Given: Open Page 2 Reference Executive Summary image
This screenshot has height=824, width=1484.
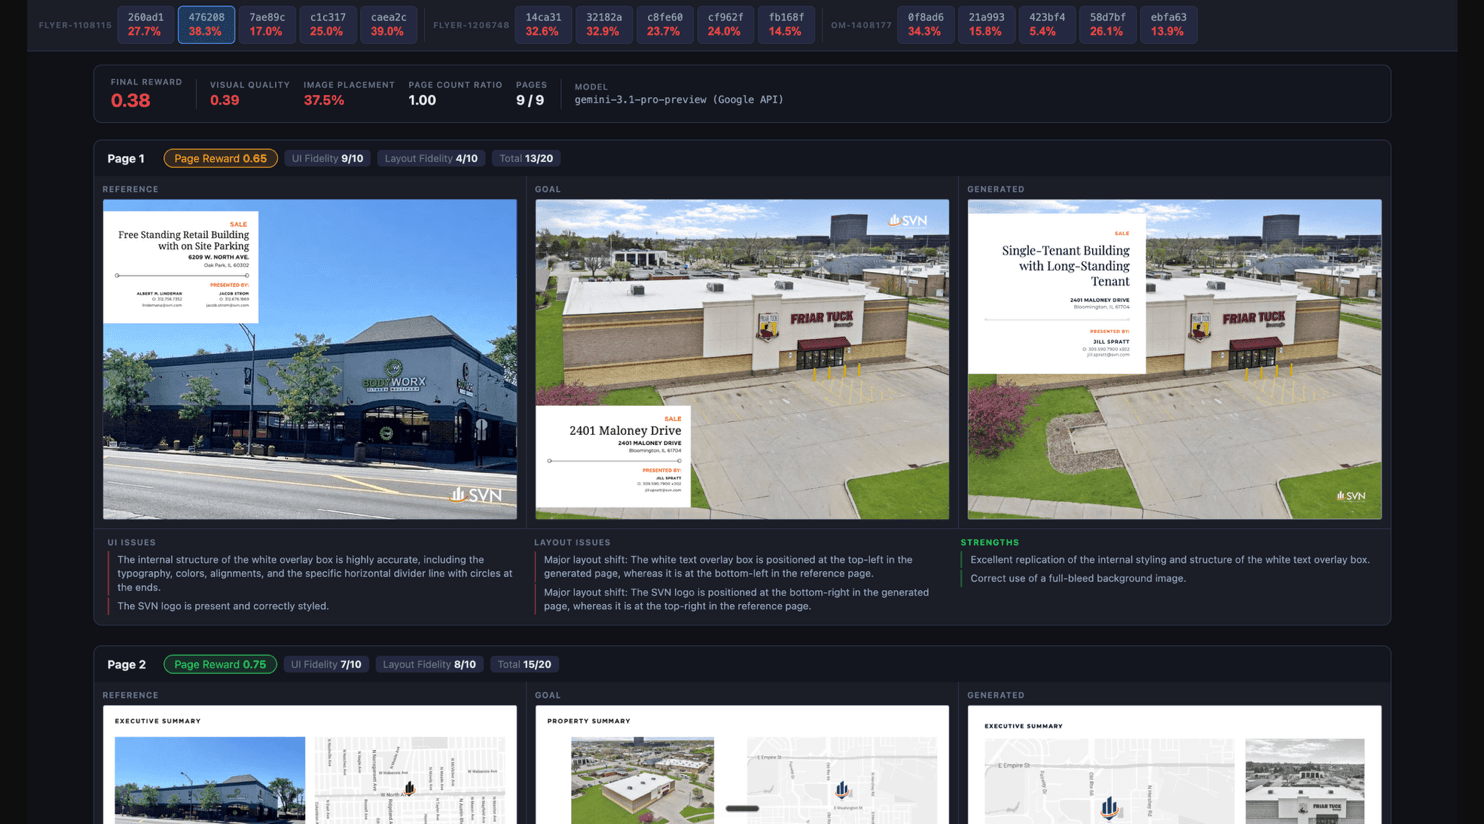Looking at the screenshot, I should [310, 765].
